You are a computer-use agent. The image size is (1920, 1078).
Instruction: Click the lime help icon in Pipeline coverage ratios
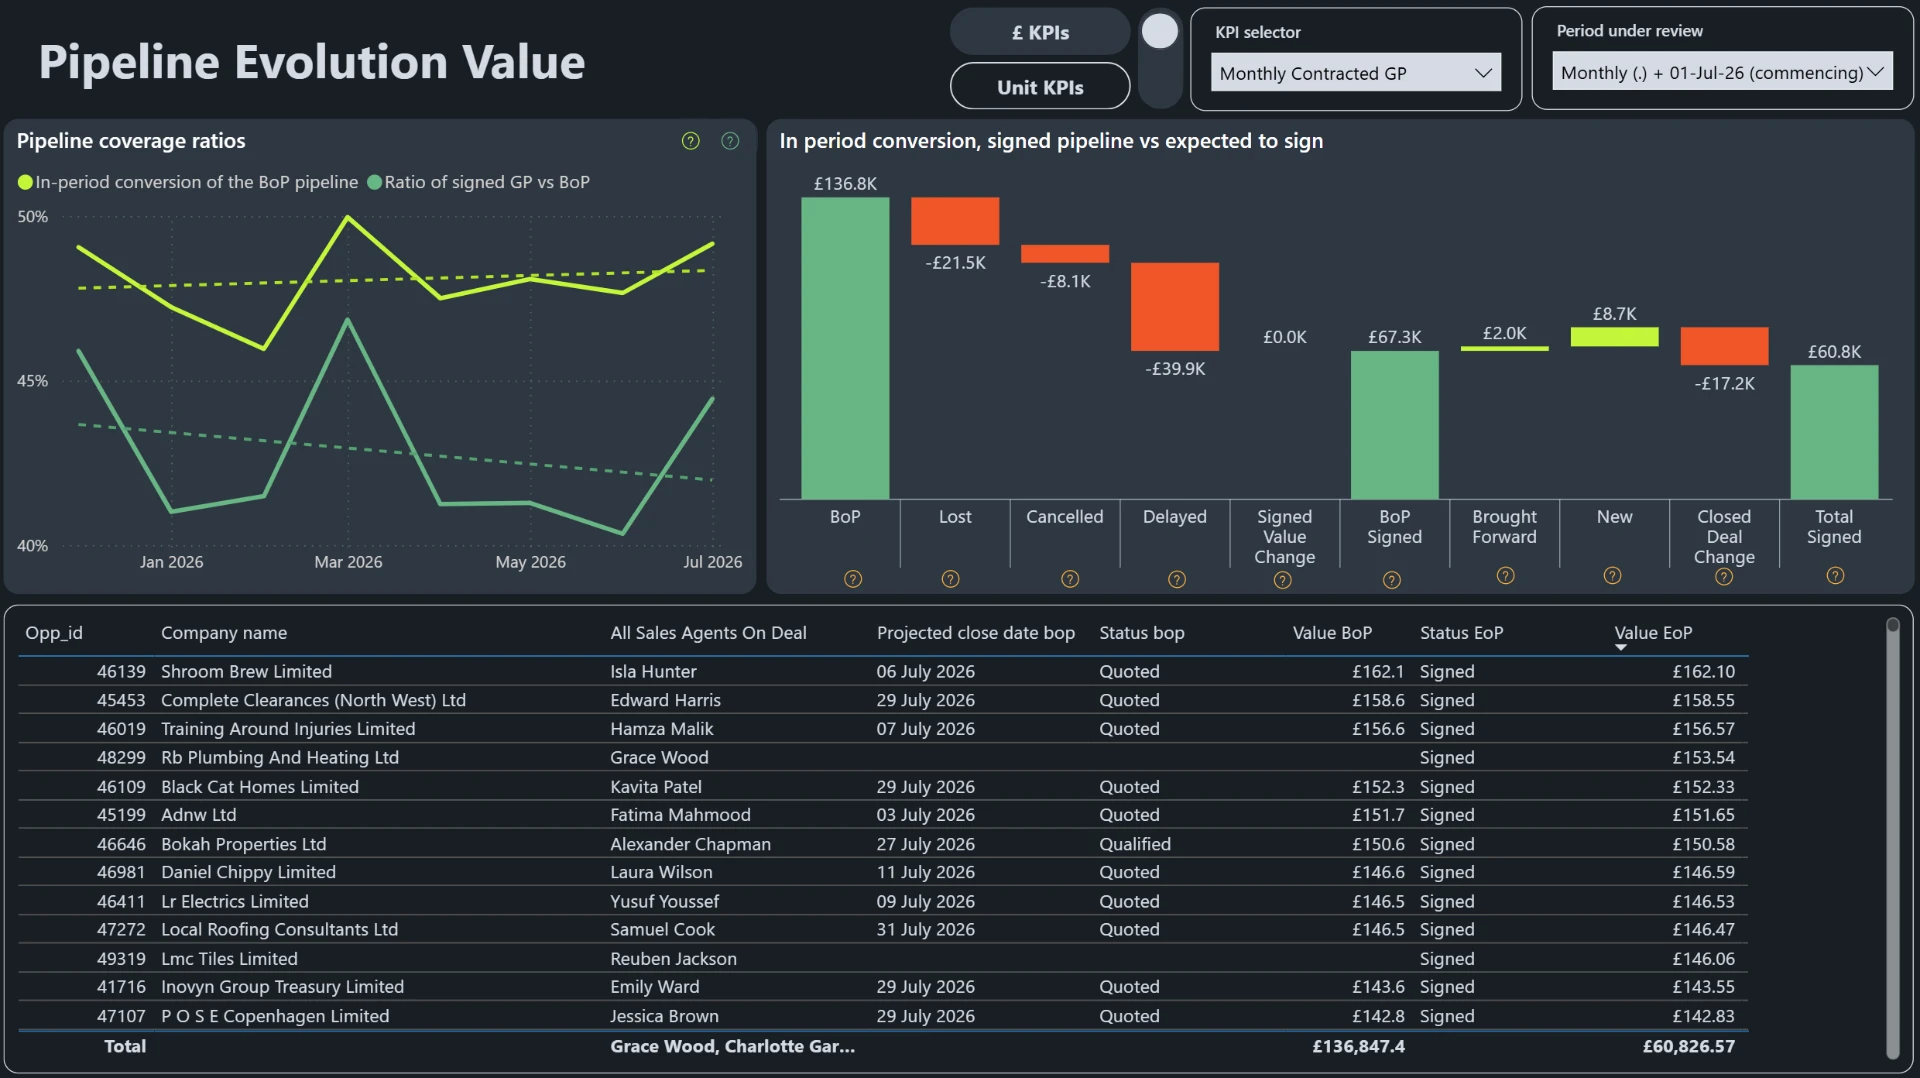click(x=690, y=141)
